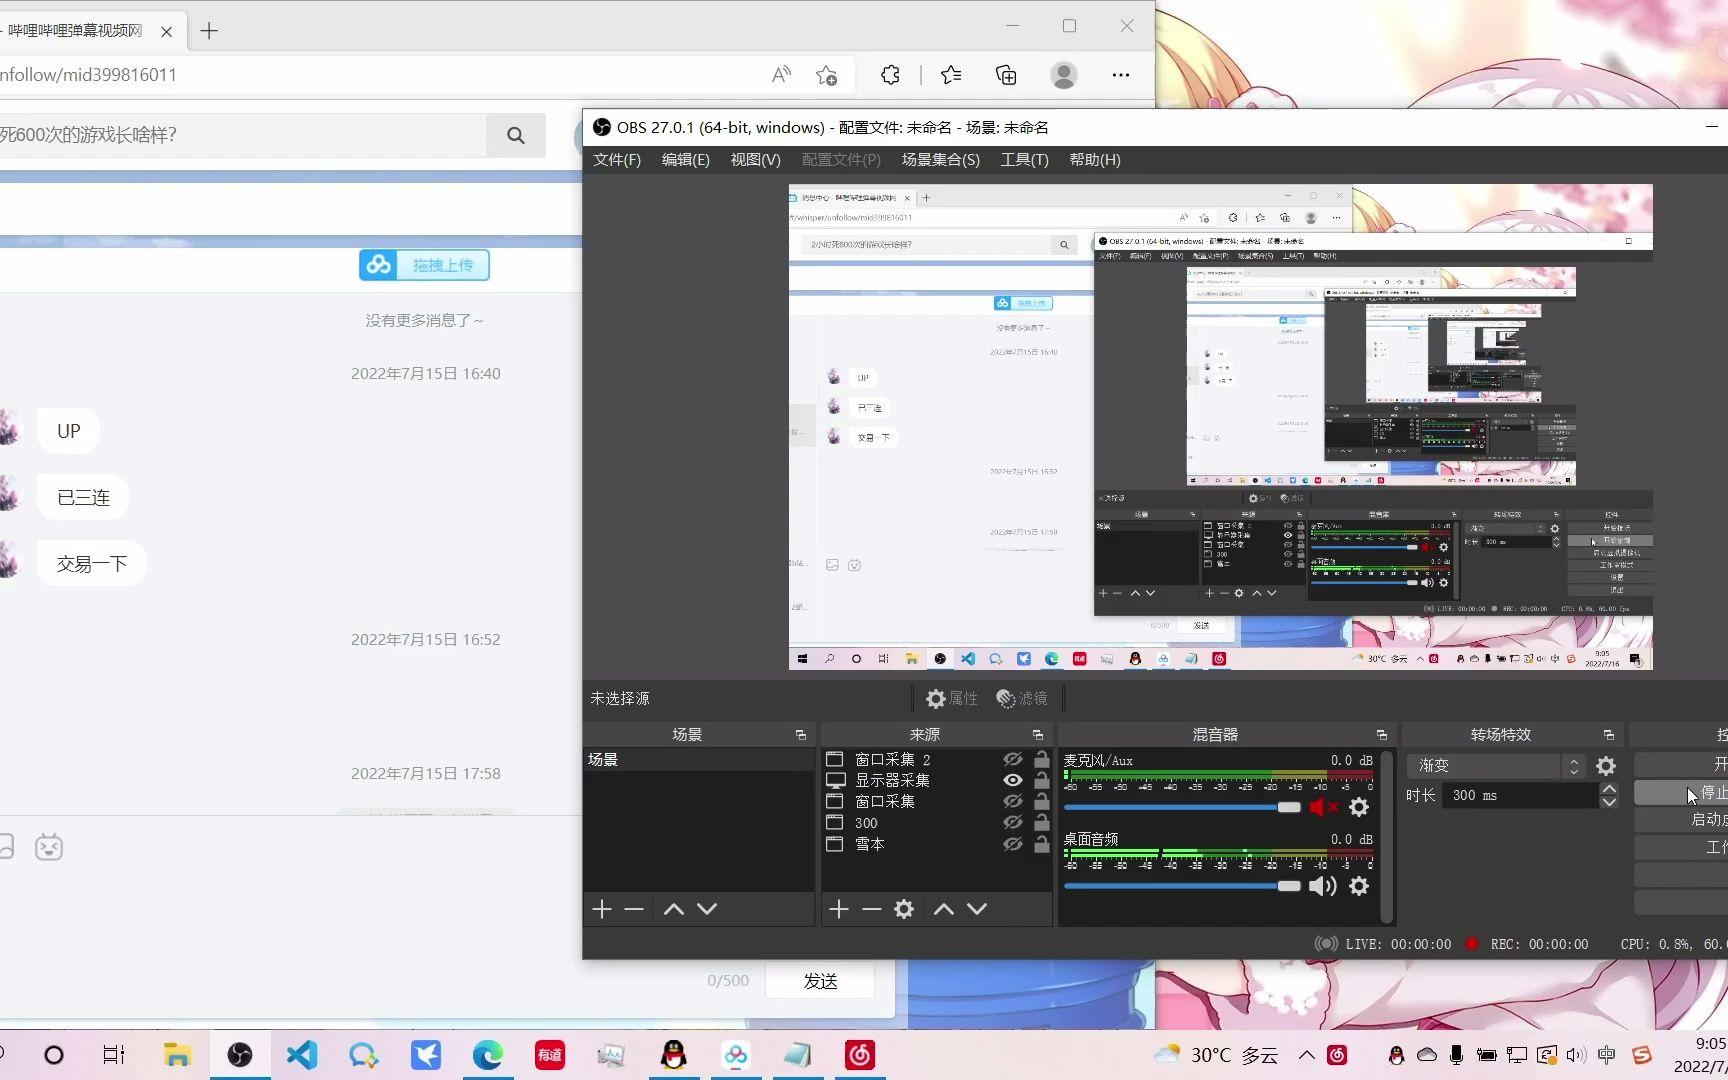Pop out the 场景 dock panel
Image resolution: width=1728 pixels, height=1080 pixels.
click(801, 735)
